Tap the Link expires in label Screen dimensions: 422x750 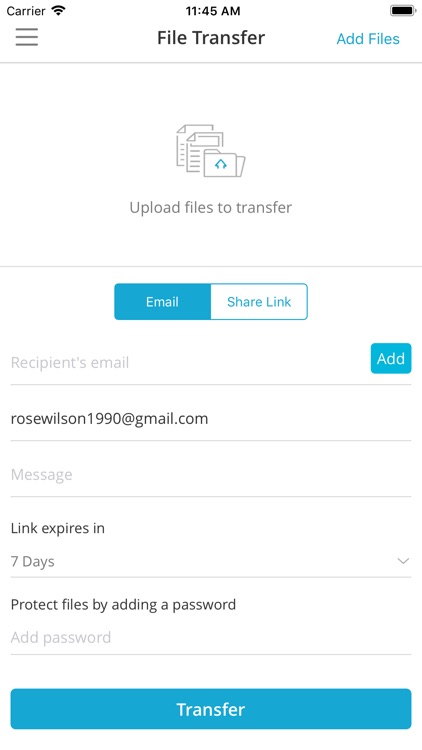(x=57, y=528)
